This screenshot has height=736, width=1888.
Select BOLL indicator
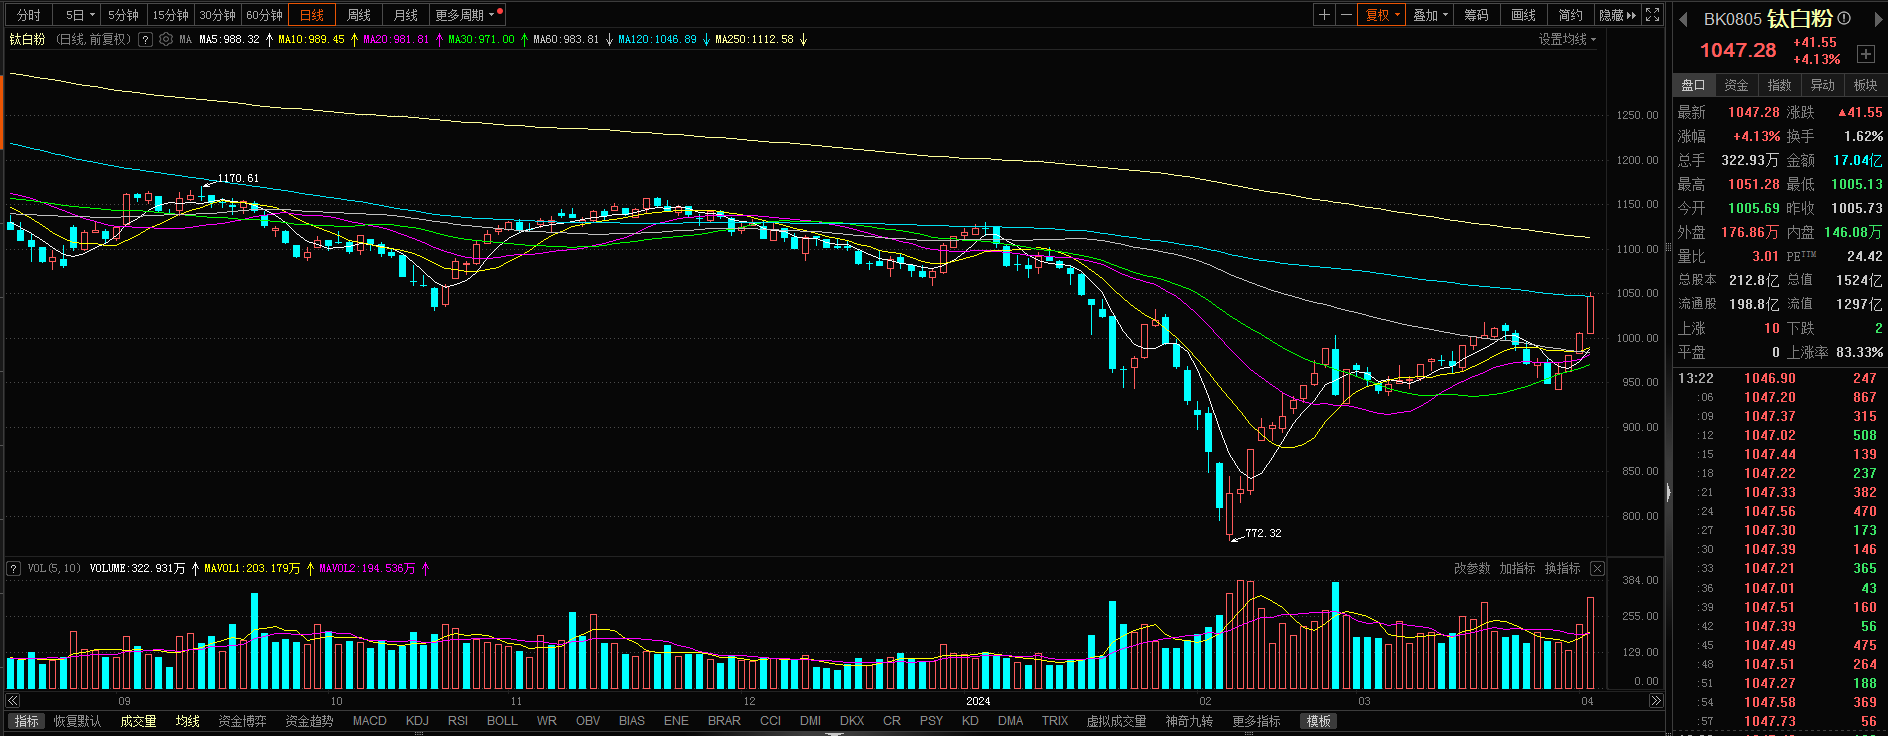click(x=502, y=721)
